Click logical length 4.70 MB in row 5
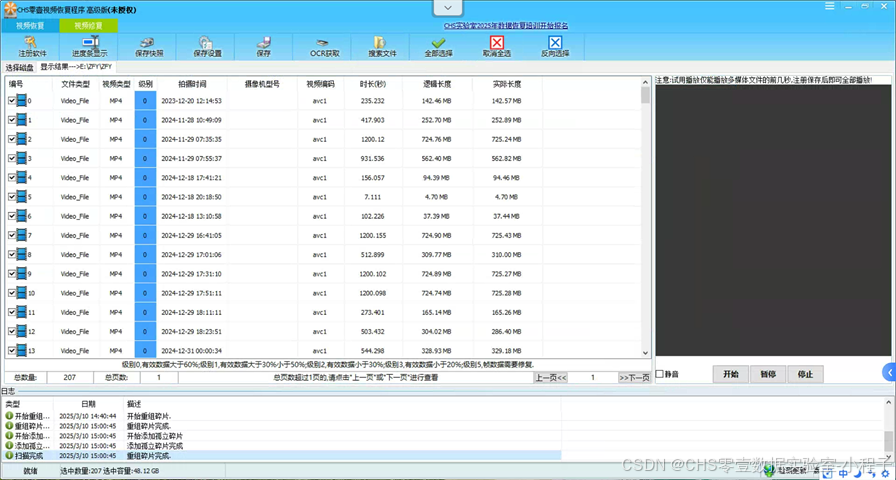The width and height of the screenshot is (896, 480). (x=437, y=197)
